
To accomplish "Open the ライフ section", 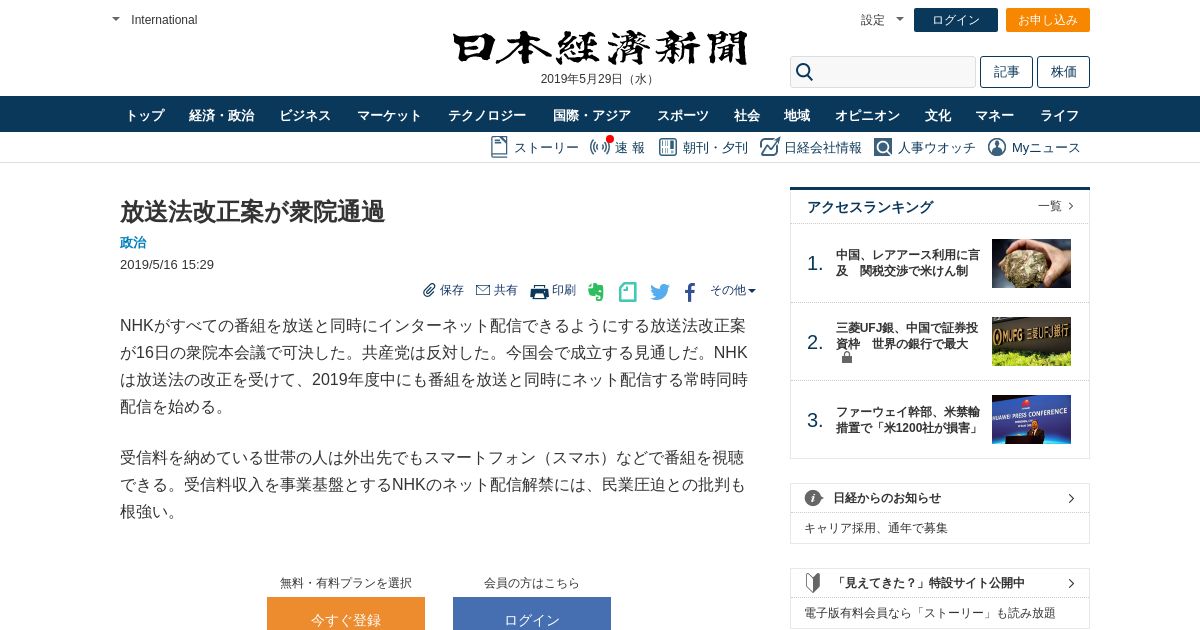I will pyautogui.click(x=1060, y=115).
